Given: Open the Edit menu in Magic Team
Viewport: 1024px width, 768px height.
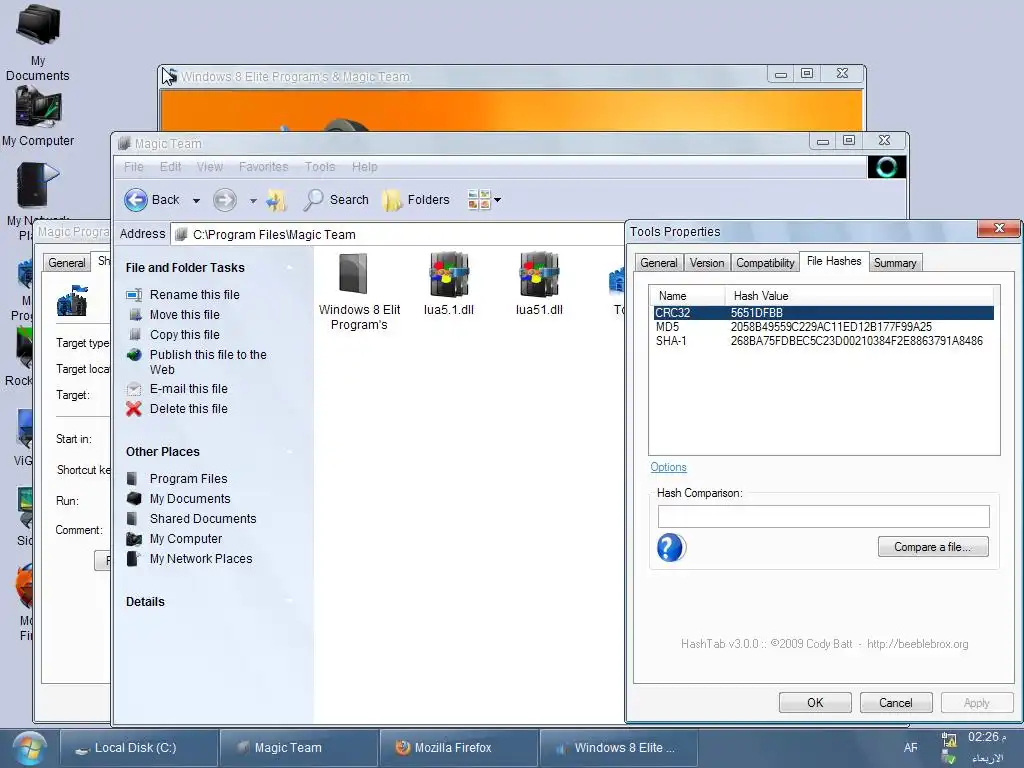Looking at the screenshot, I should [x=170, y=167].
